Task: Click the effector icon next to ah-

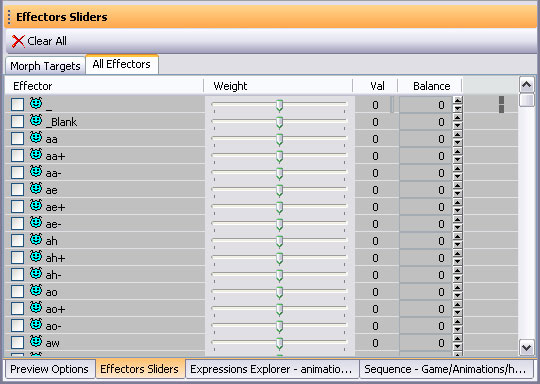Action: (36, 273)
